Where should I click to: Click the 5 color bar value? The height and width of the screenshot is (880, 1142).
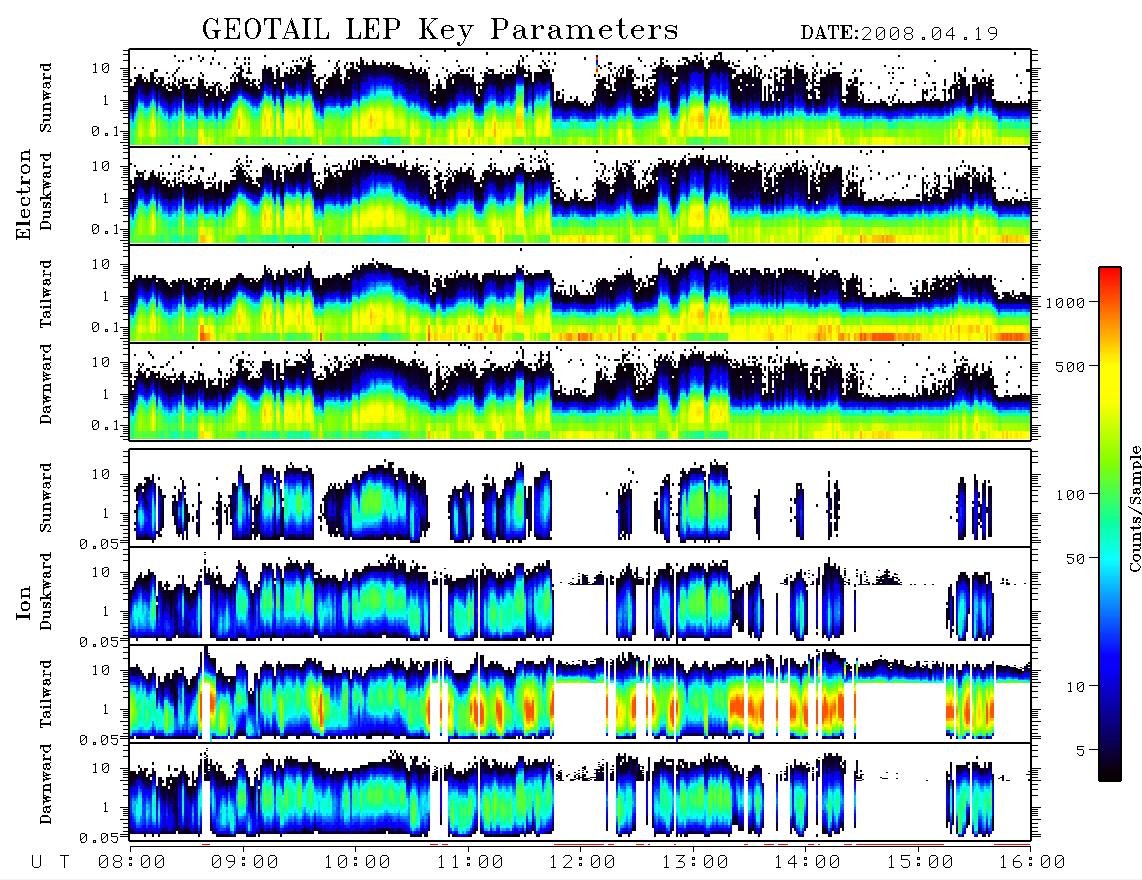[1080, 751]
